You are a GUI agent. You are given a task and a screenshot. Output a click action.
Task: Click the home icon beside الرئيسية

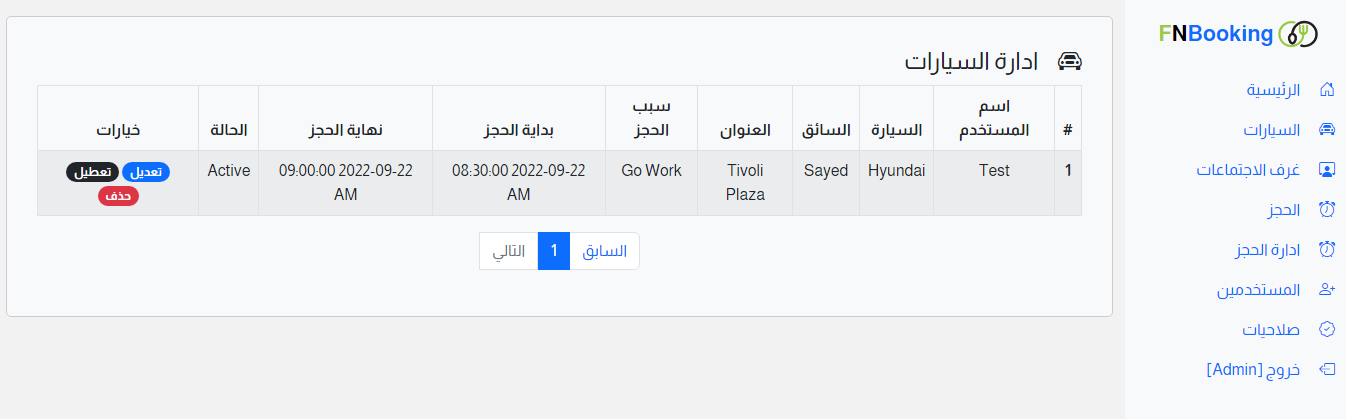click(x=1328, y=90)
